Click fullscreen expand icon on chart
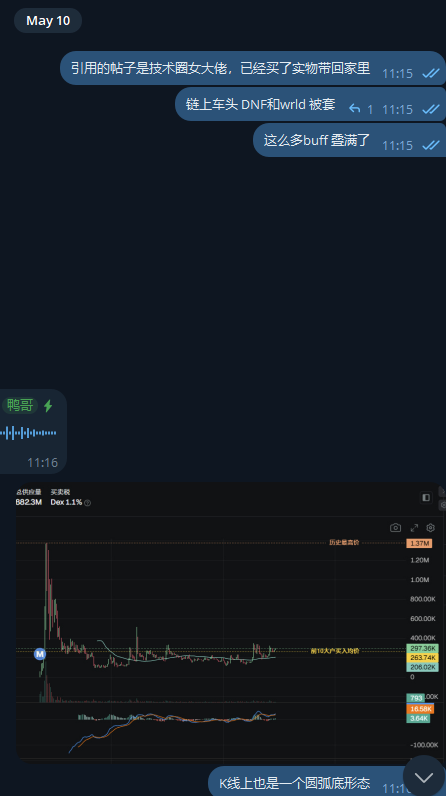Screen dimensions: 446x796 coord(414,528)
